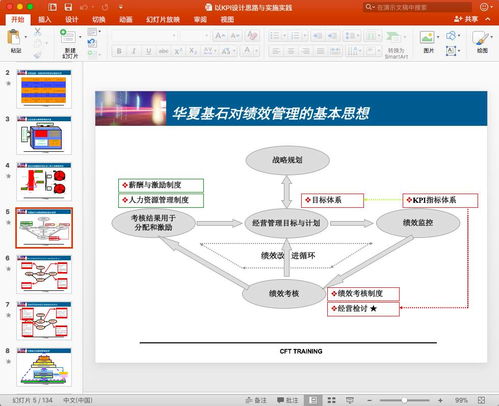
Task: Switch to the 设计 (Design) tab
Action: [x=72, y=20]
